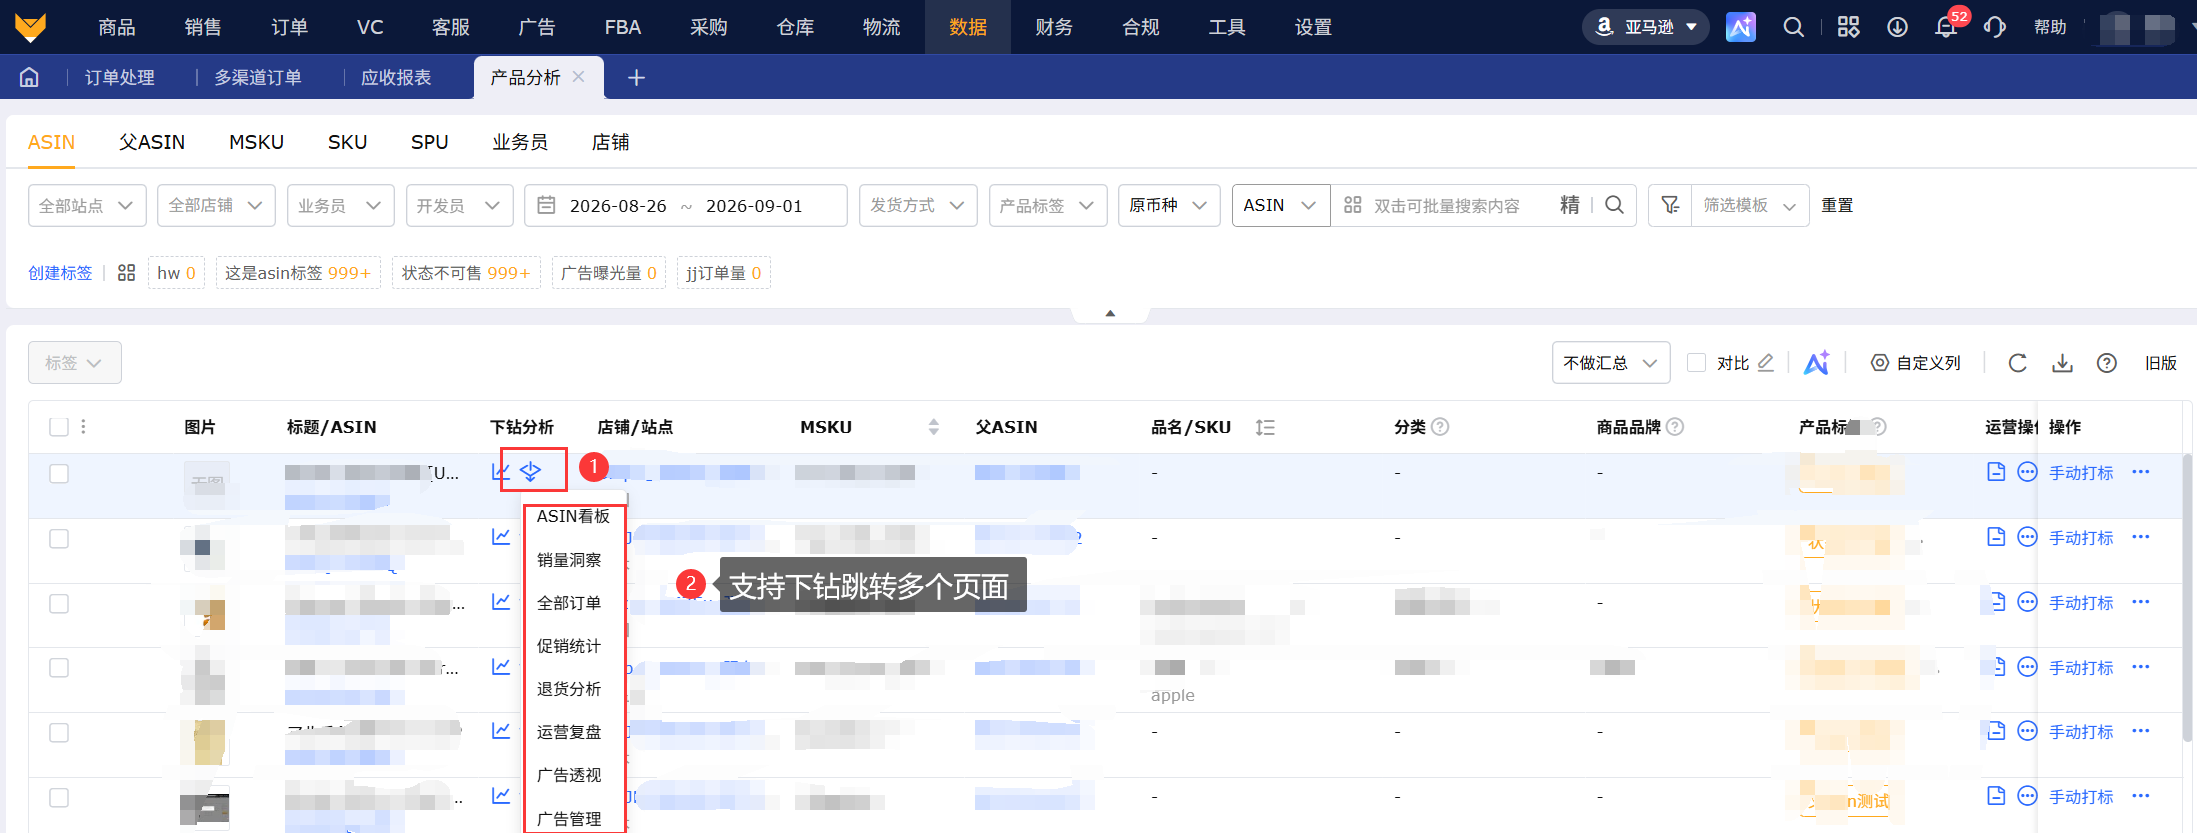Enable the 对比 checkbox
The image size is (2197, 833).
[1696, 363]
